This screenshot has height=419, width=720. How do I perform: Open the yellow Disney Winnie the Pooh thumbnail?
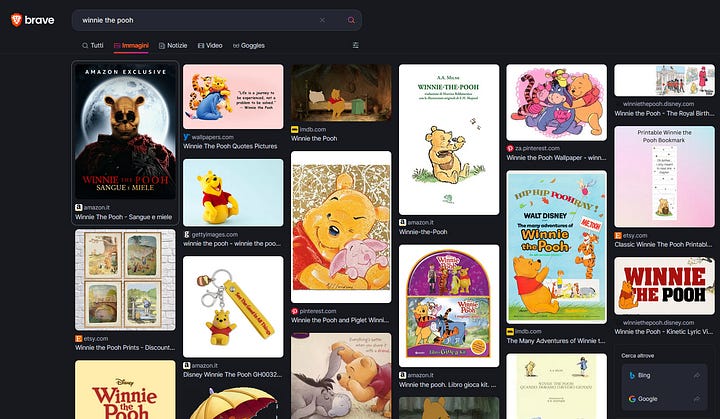coord(125,390)
